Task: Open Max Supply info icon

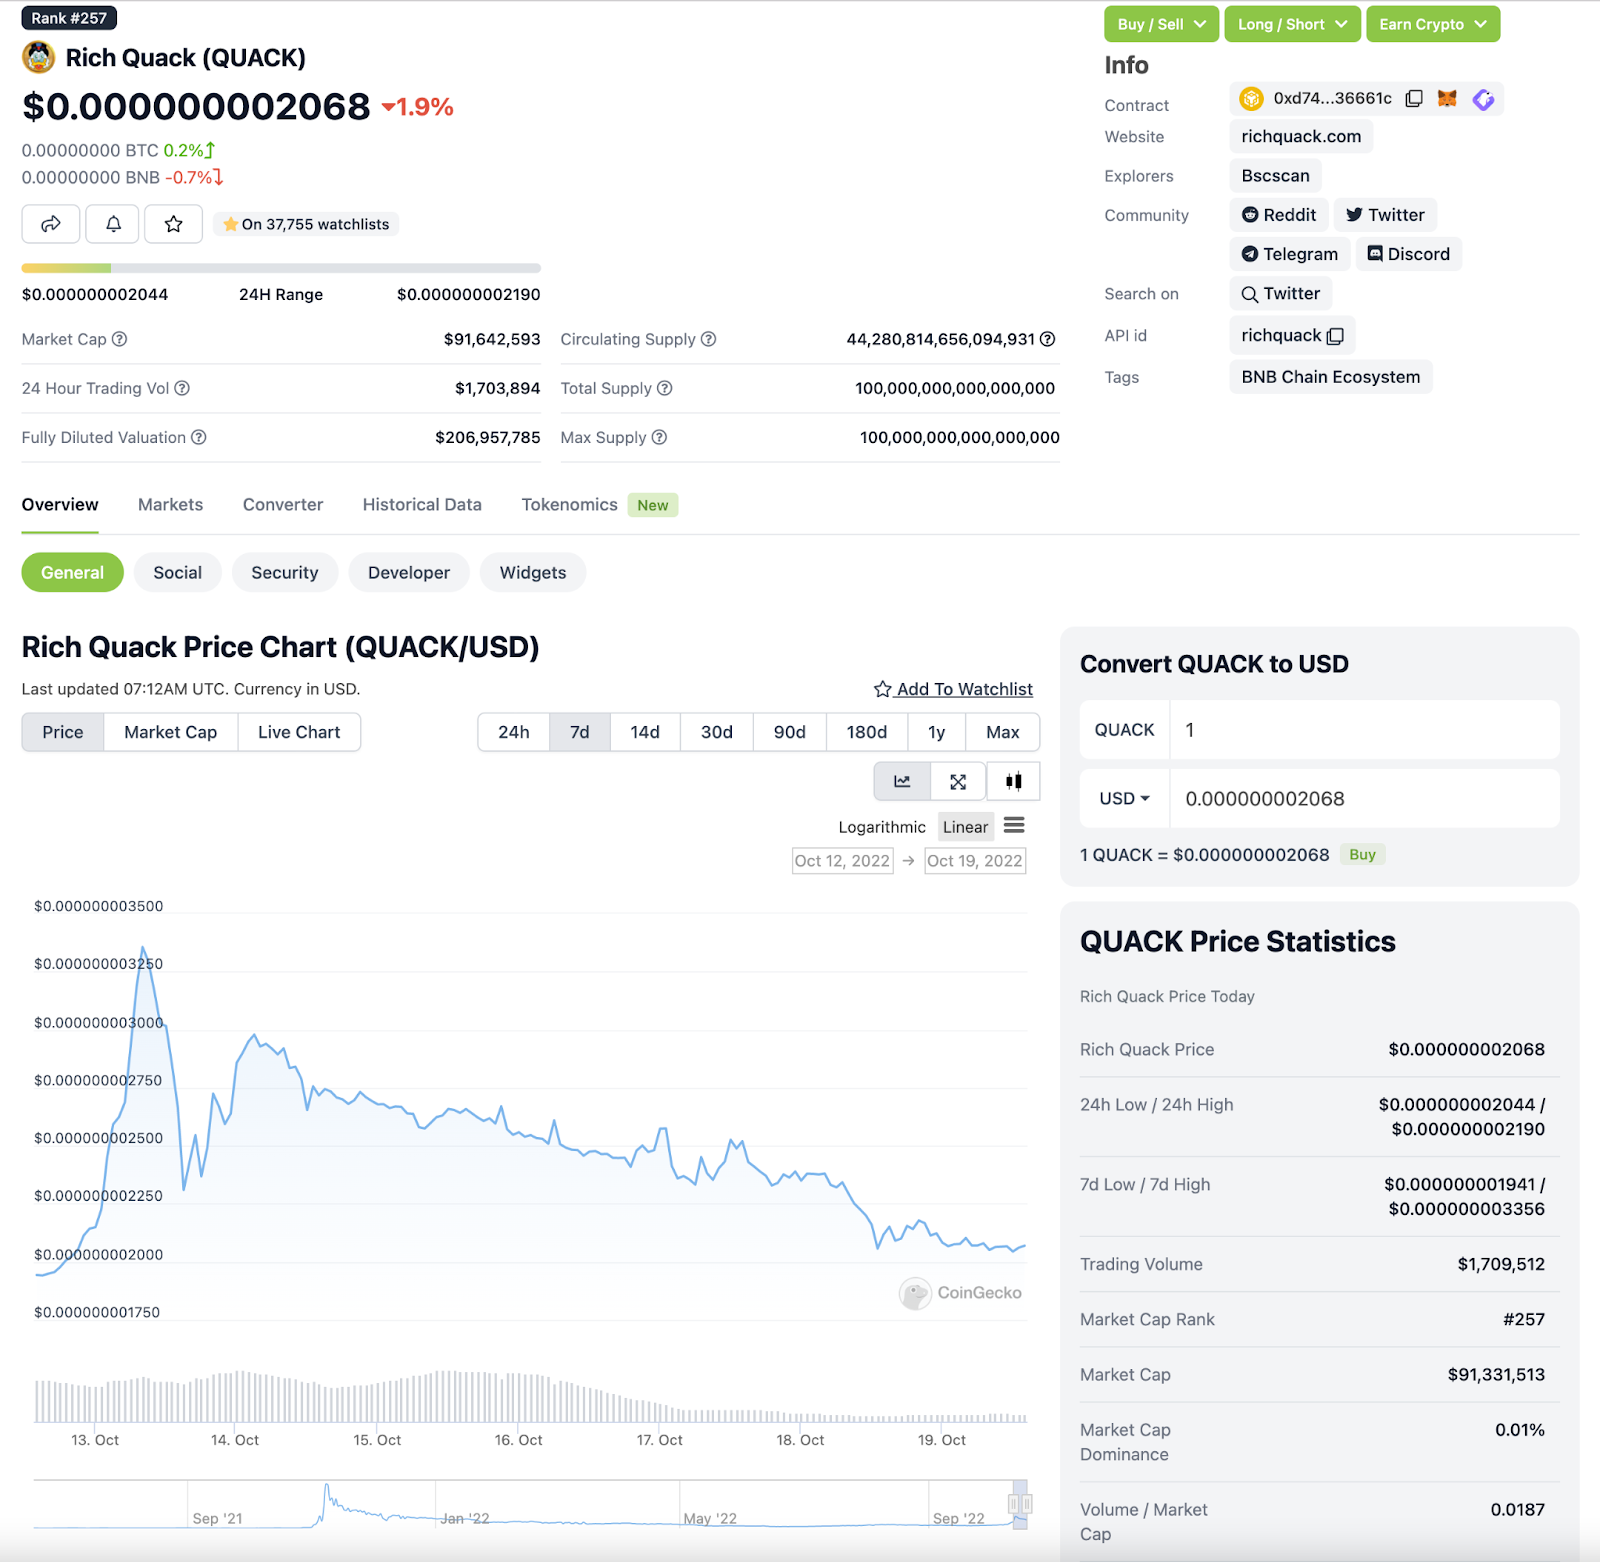Action: (x=659, y=437)
